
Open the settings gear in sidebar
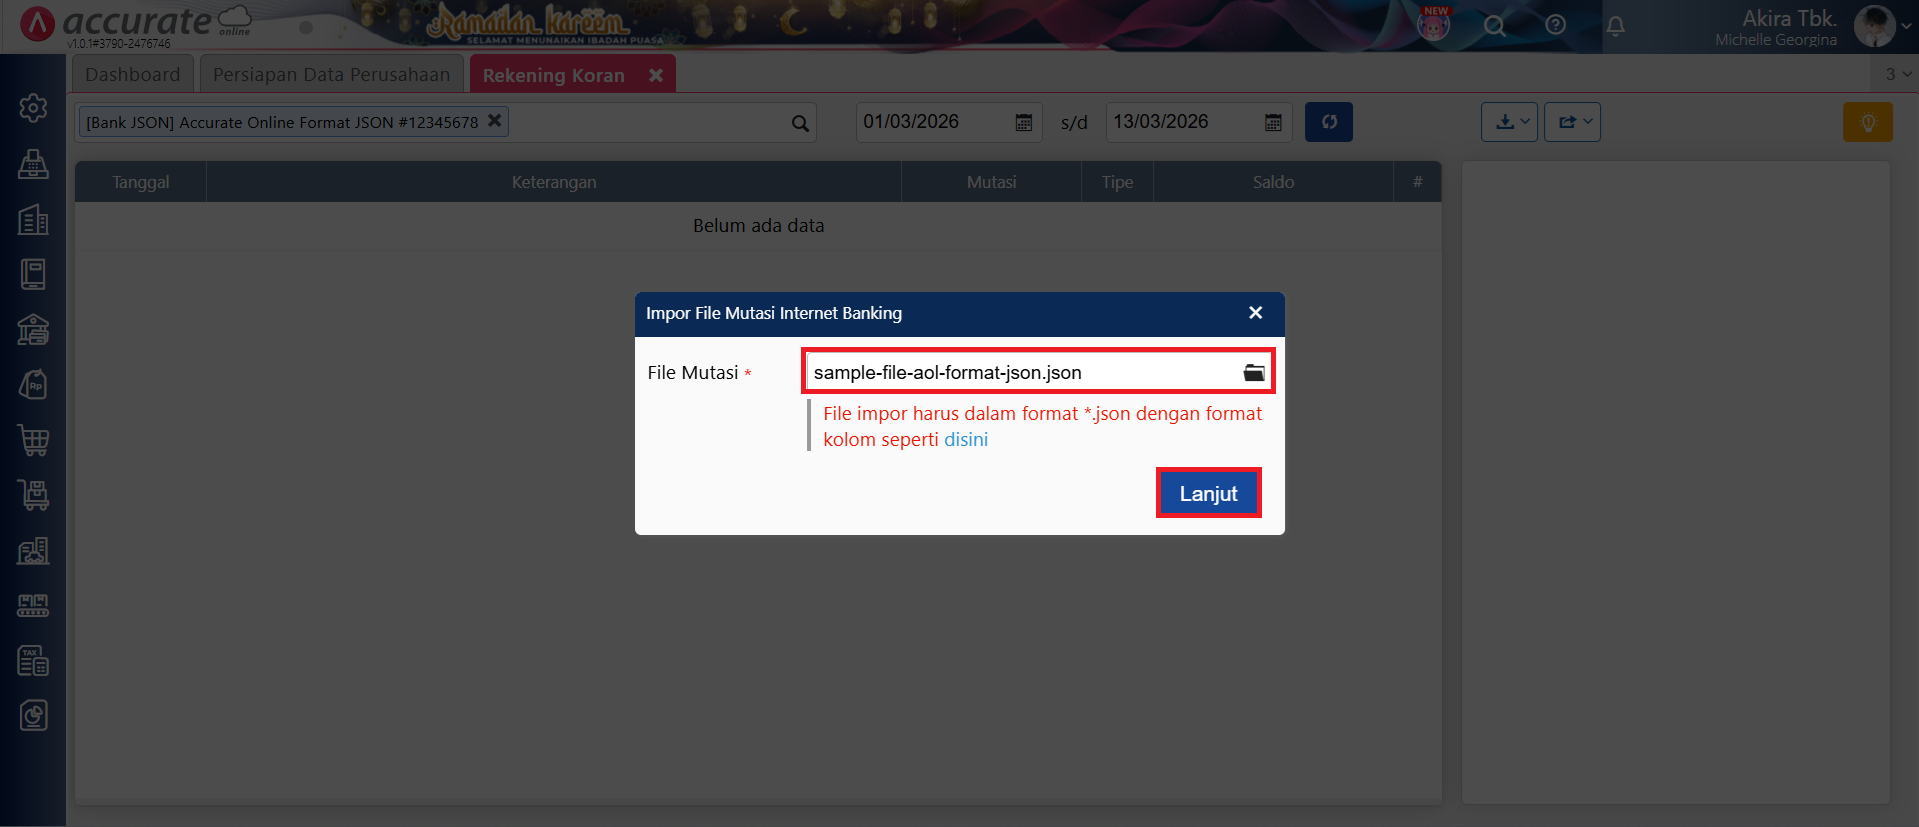[x=33, y=108]
